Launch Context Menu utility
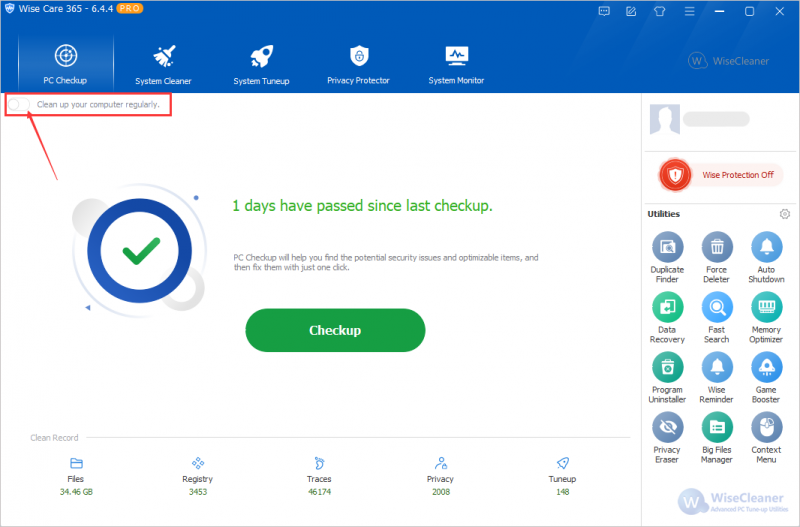800x527 pixels. (x=766, y=438)
